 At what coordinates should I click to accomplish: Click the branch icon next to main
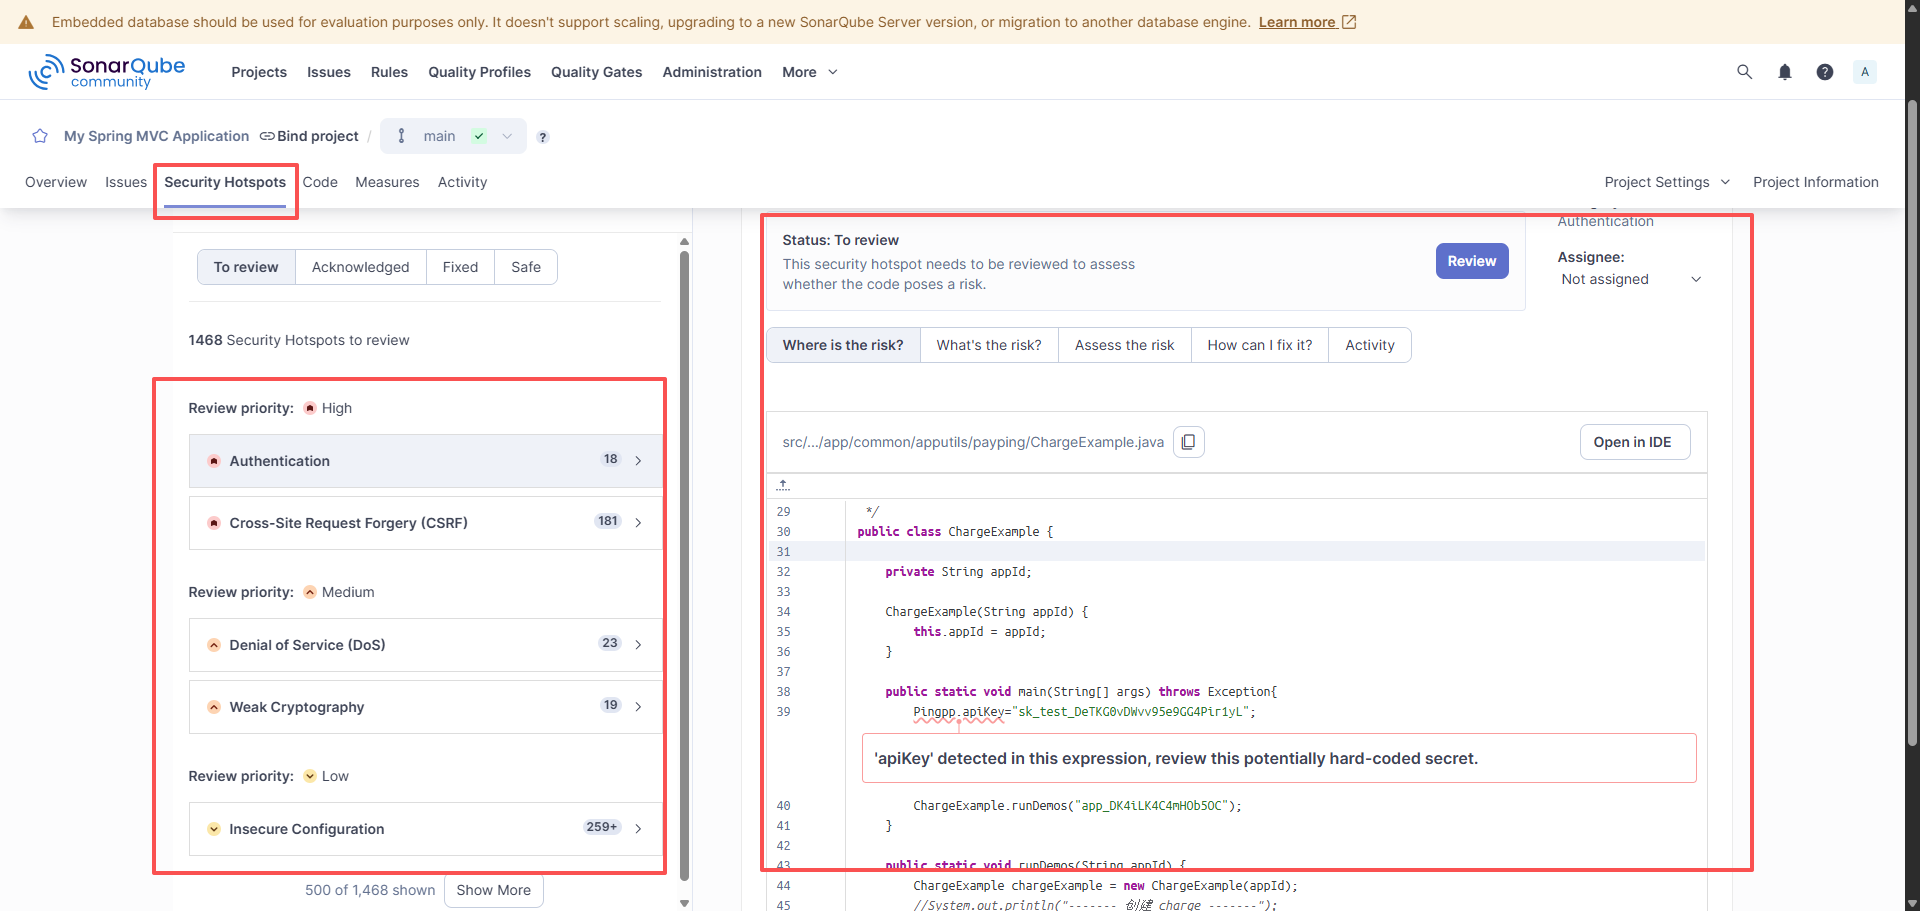[x=401, y=136]
